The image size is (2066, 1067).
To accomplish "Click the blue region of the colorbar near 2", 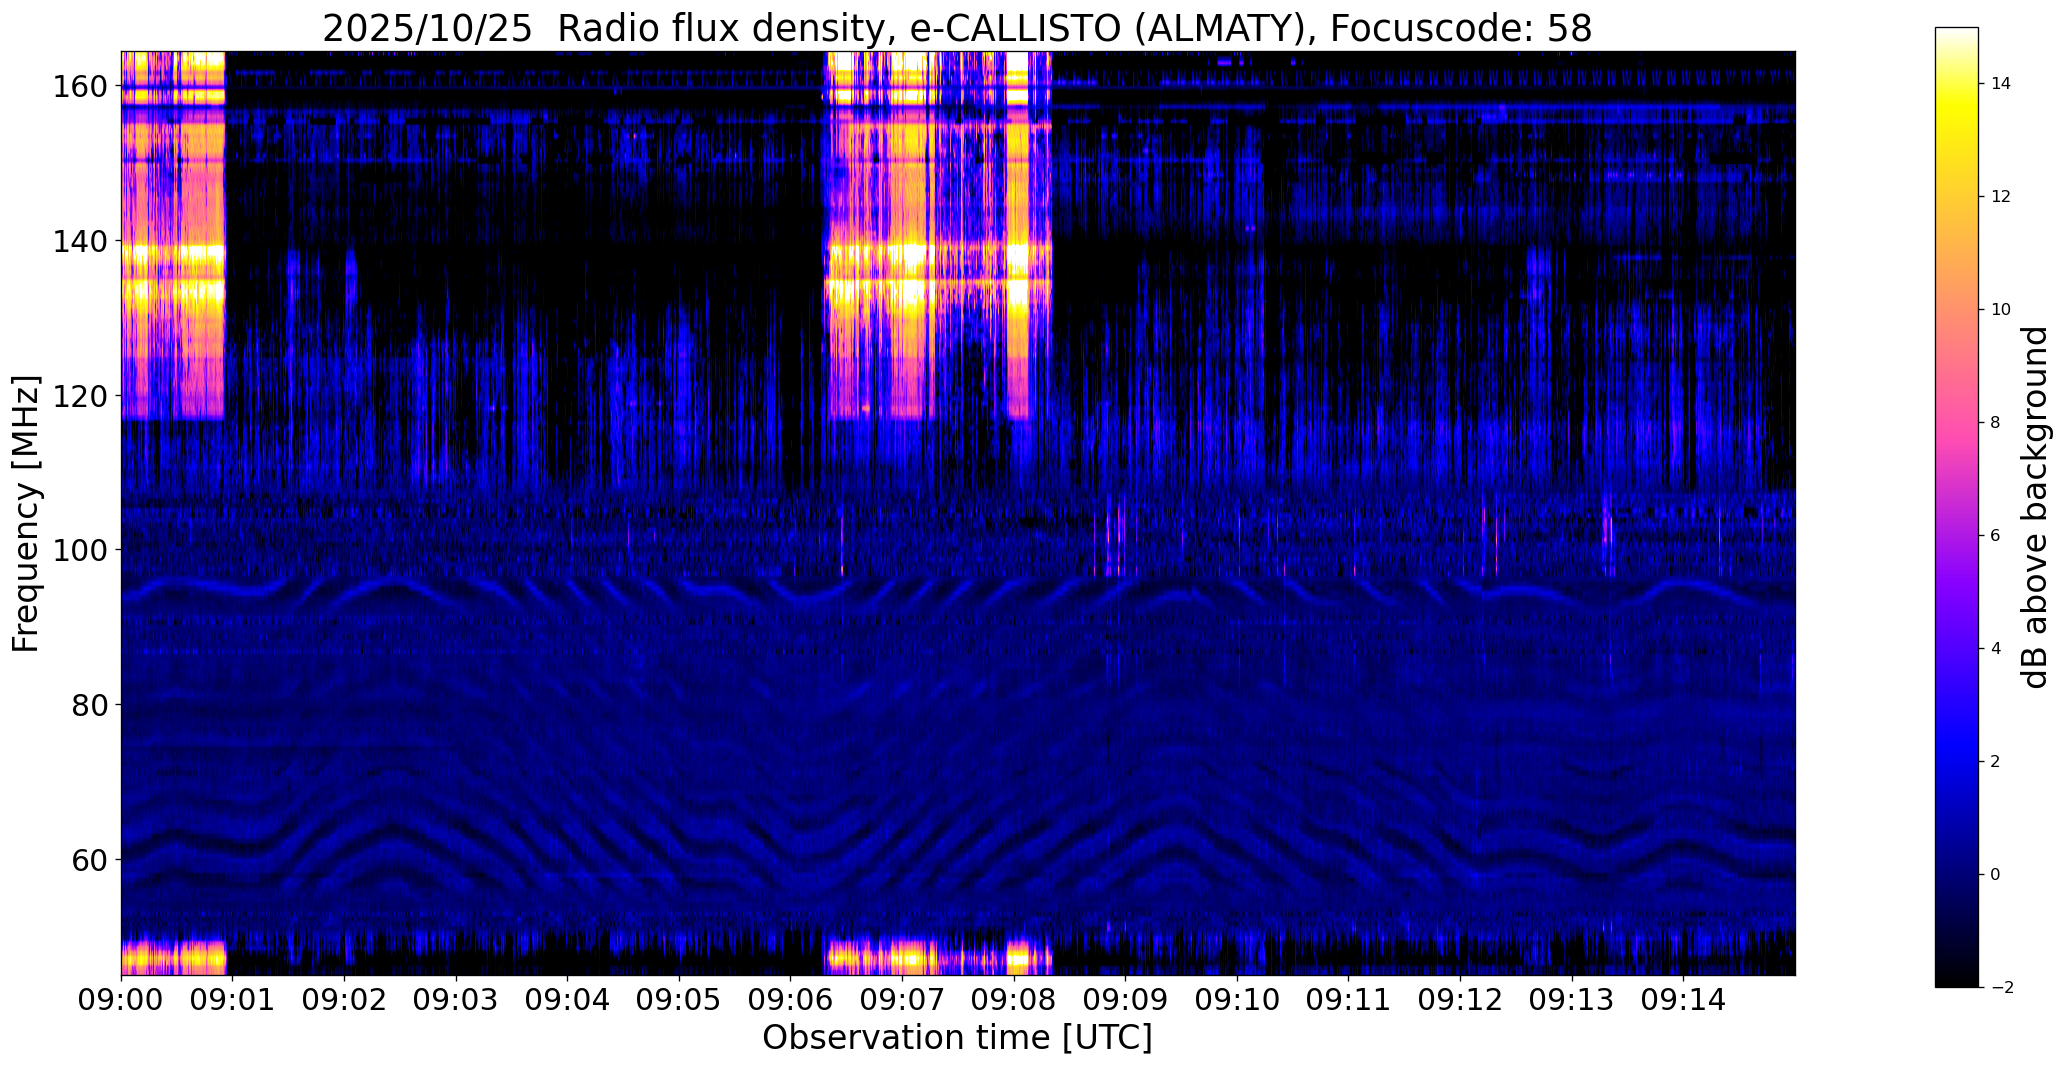I will point(1957,762).
